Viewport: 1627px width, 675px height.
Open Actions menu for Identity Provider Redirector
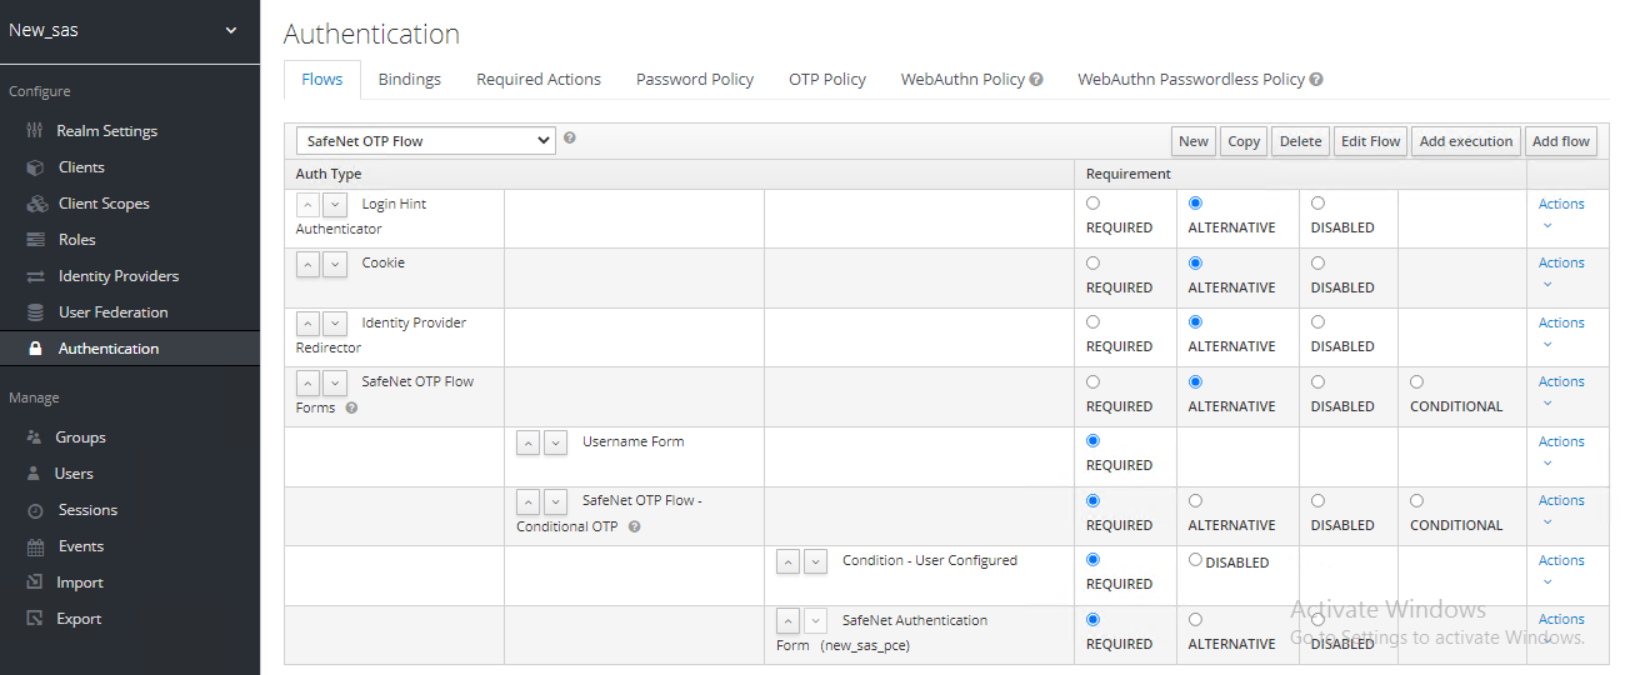[x=1561, y=331]
